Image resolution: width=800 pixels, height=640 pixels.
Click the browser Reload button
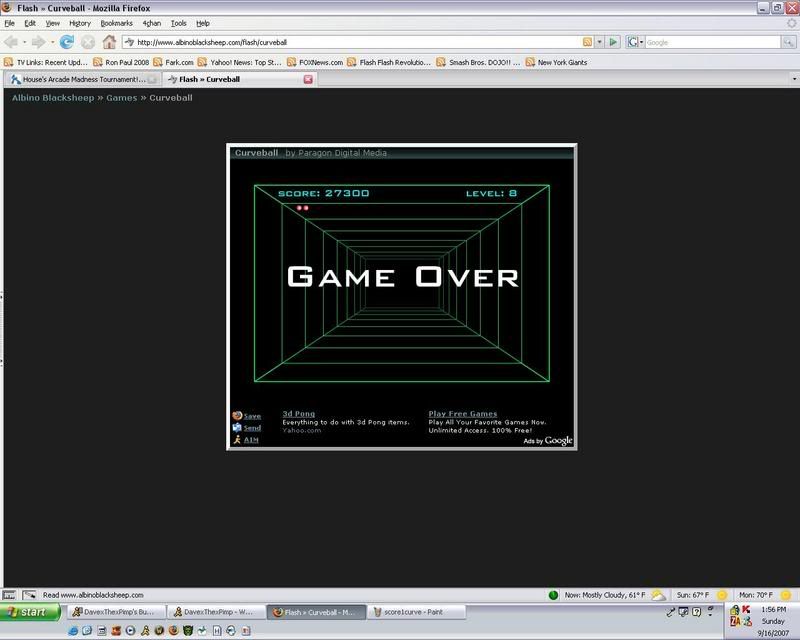click(x=67, y=42)
